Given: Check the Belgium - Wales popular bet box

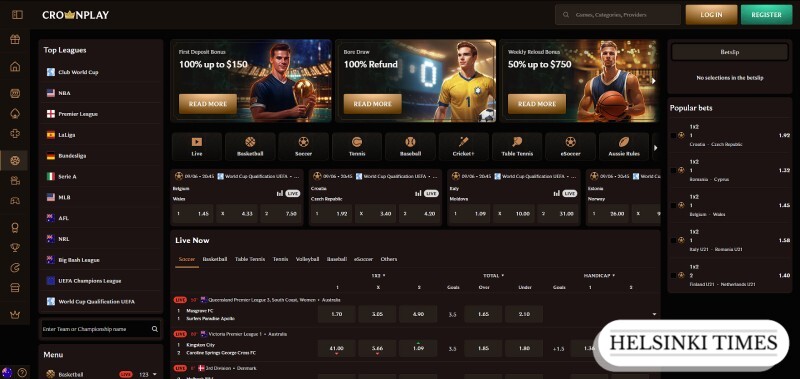Looking at the screenshot, I should point(673,206).
